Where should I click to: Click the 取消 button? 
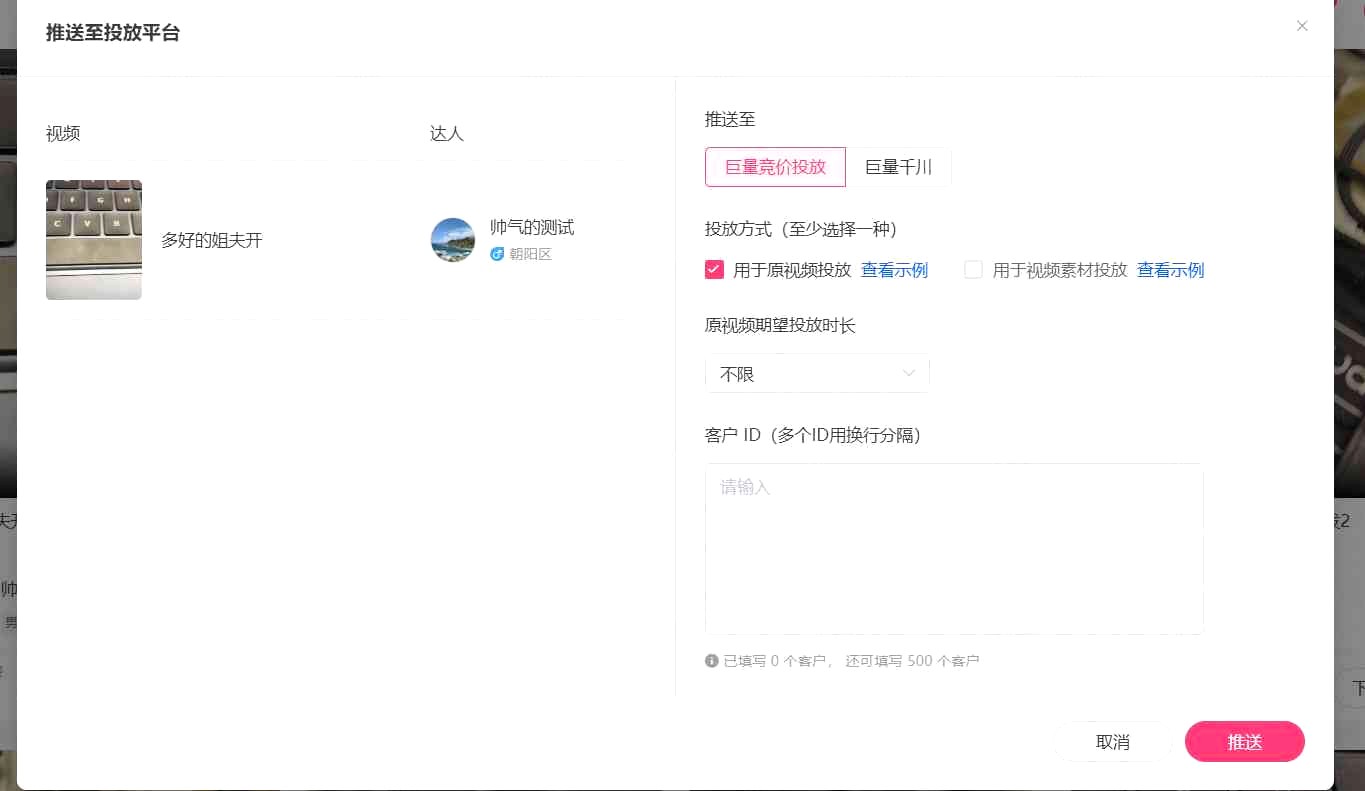[1112, 742]
